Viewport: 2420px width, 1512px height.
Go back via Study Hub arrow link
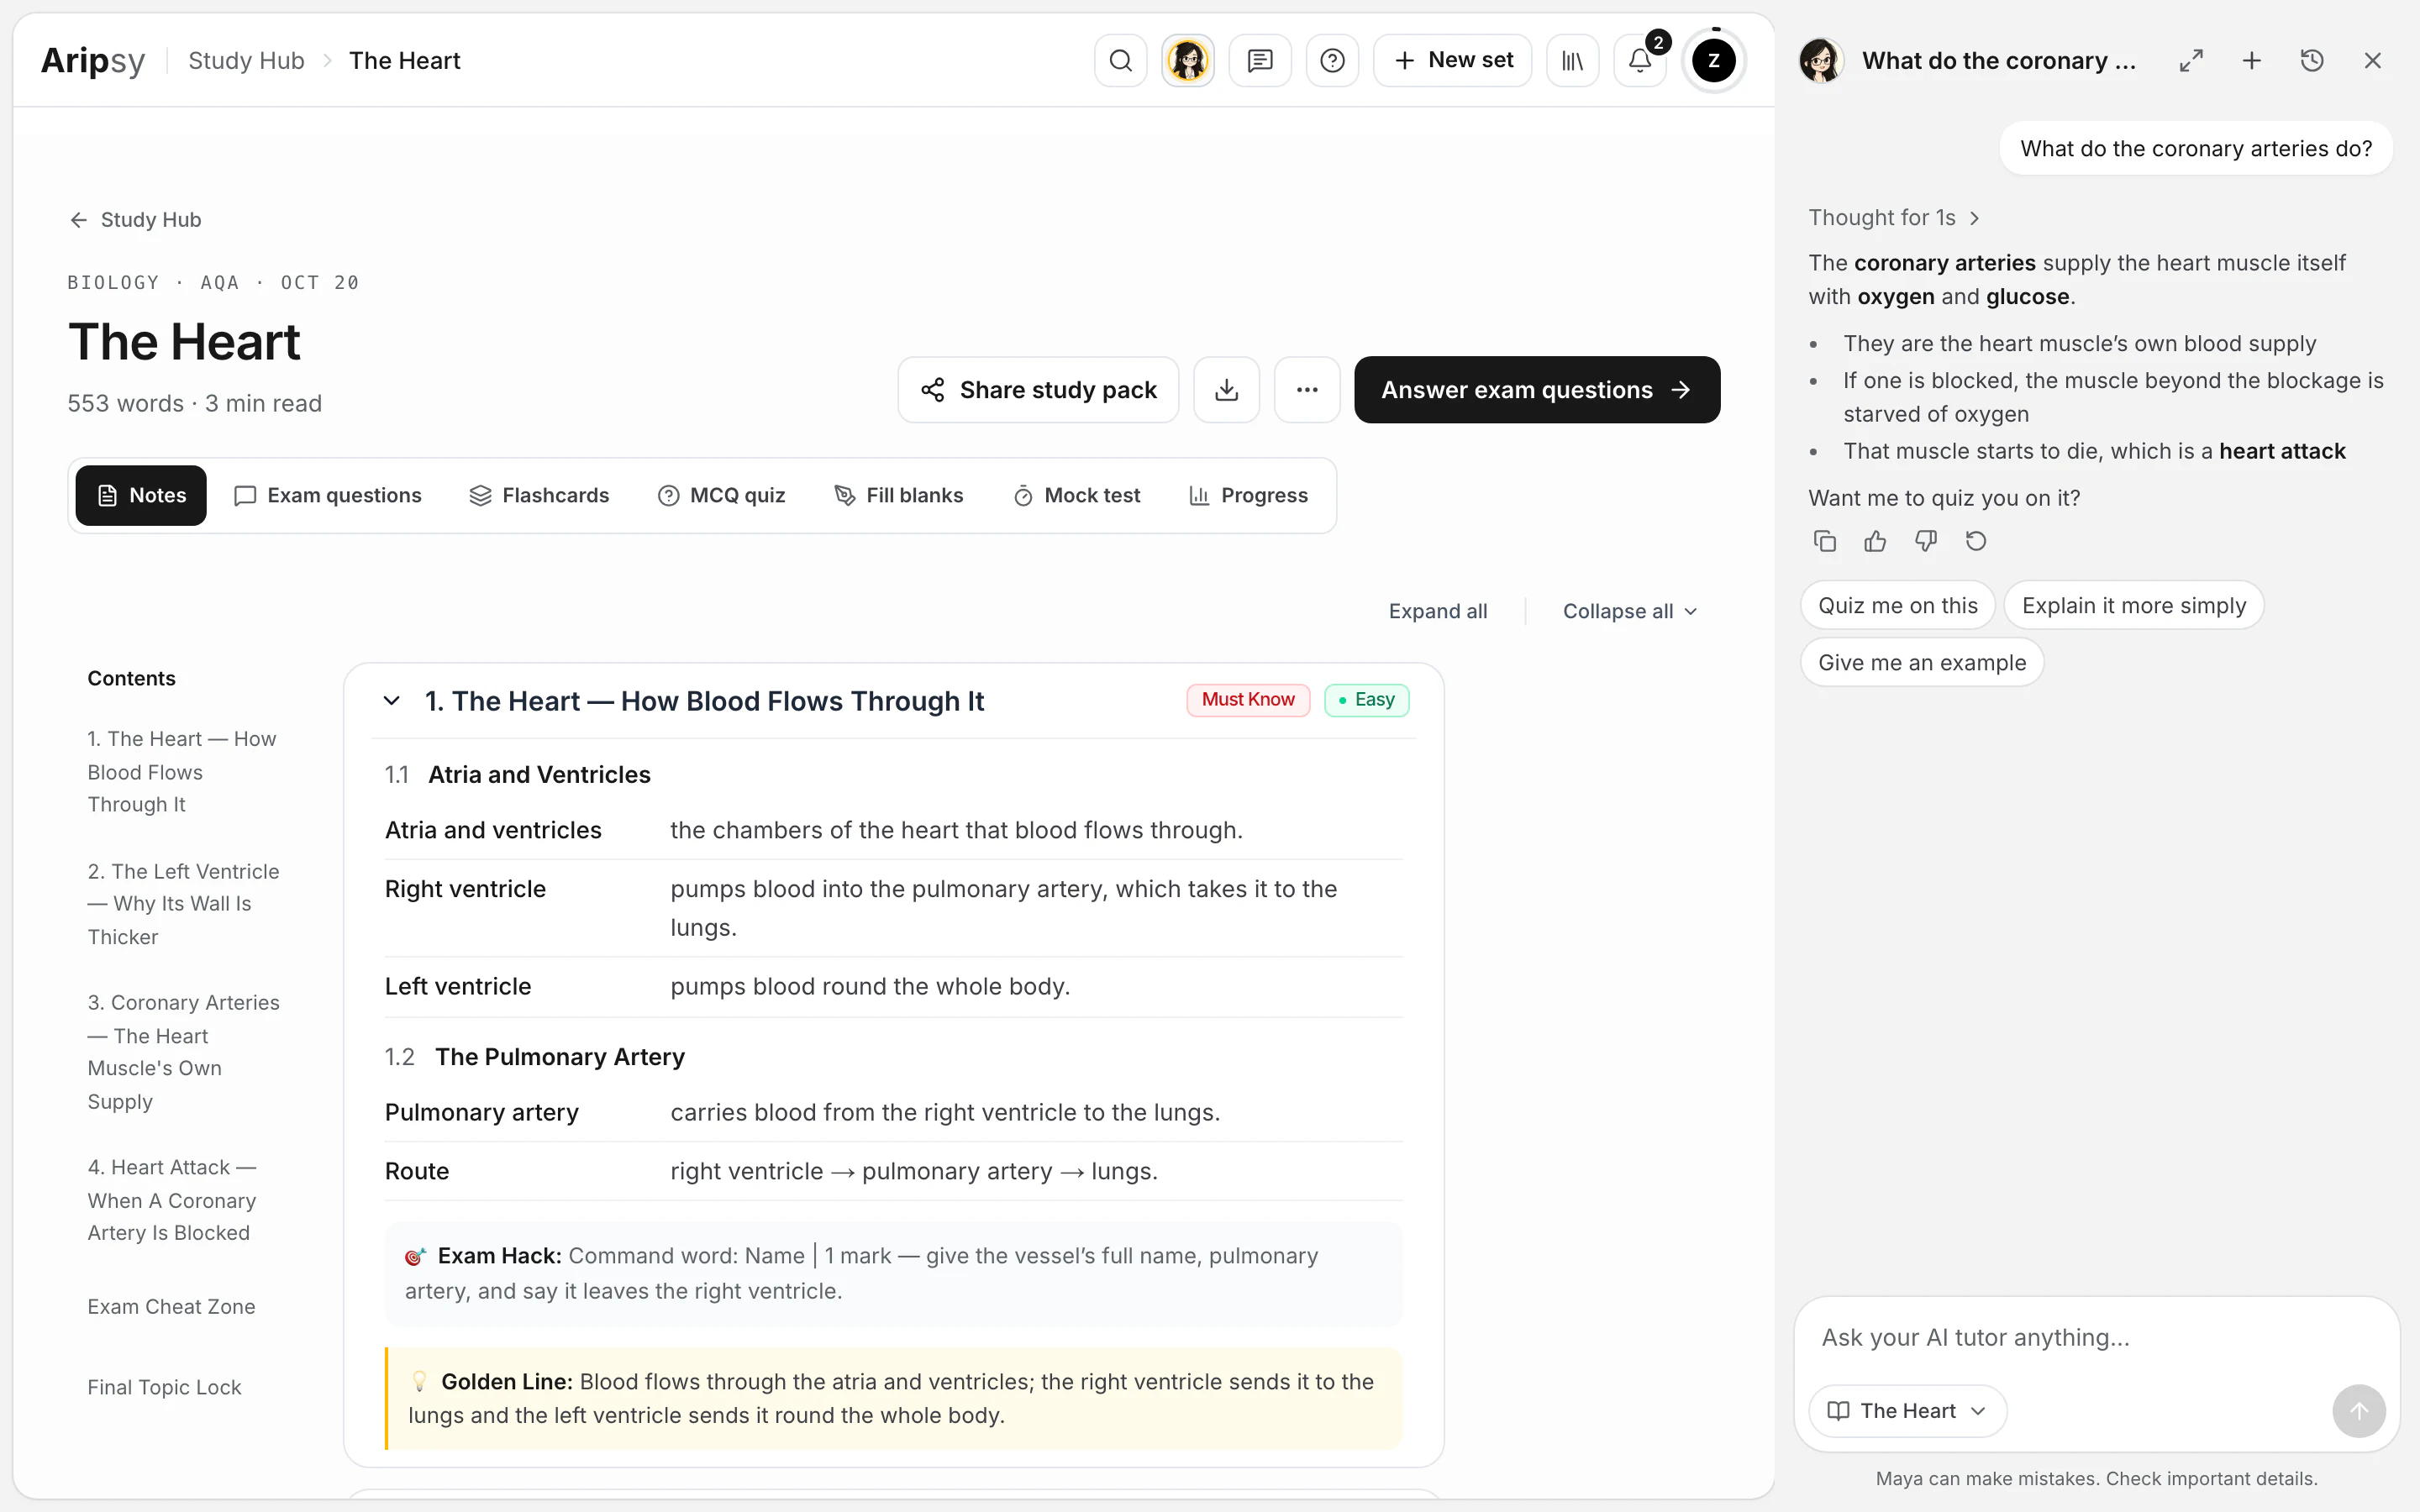tap(135, 220)
